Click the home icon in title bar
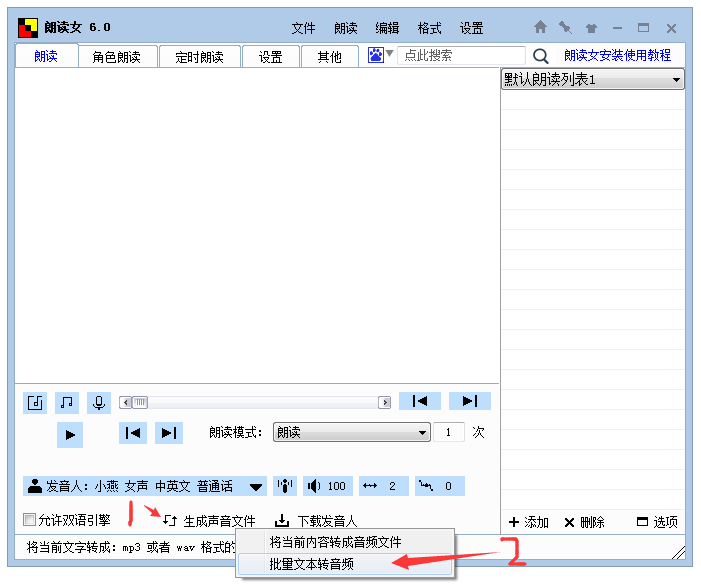The width and height of the screenshot is (701, 585). point(540,28)
